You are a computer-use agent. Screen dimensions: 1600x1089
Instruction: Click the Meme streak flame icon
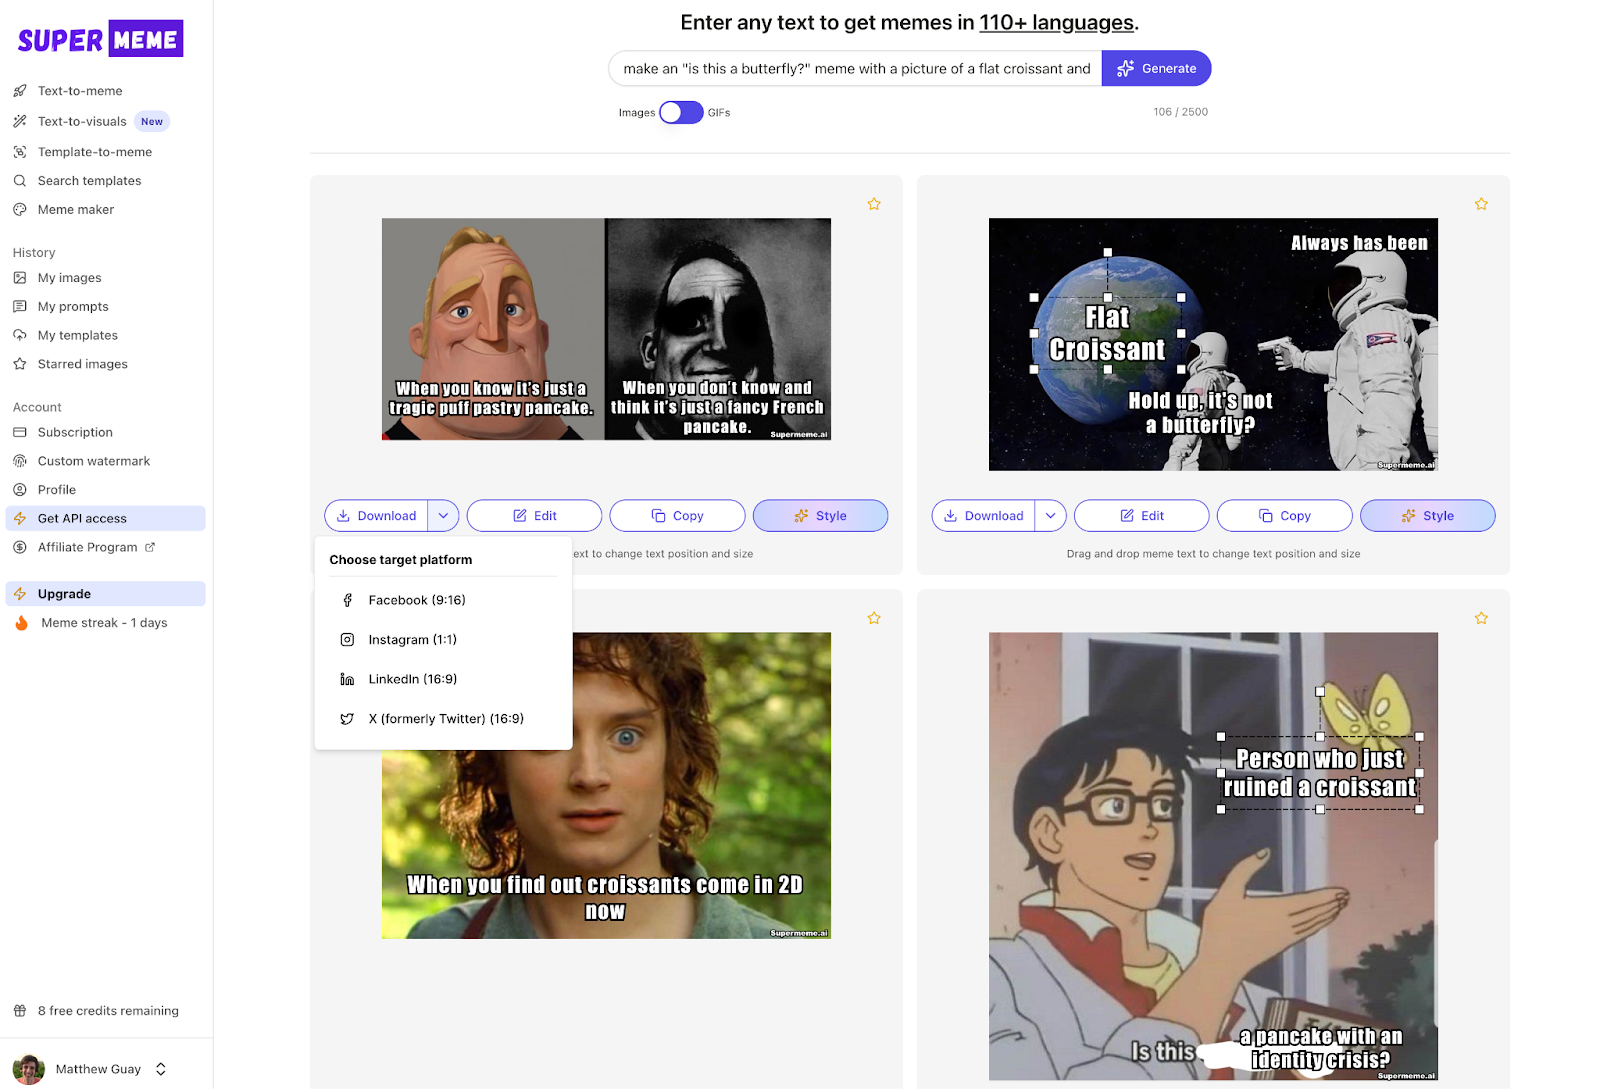point(21,622)
